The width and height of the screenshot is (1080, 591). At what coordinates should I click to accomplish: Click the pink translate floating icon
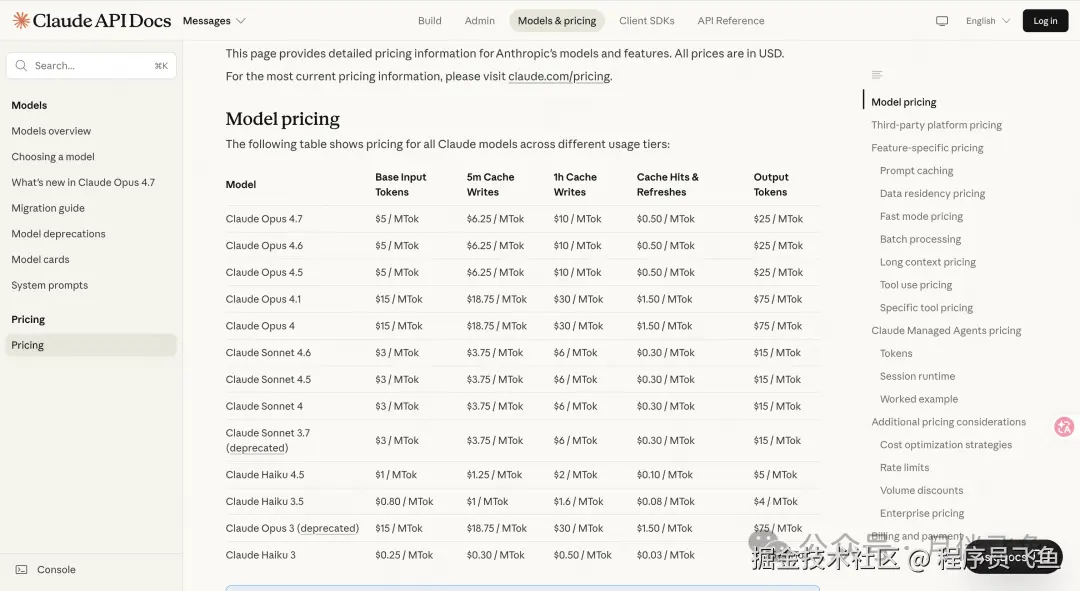pyautogui.click(x=1064, y=426)
